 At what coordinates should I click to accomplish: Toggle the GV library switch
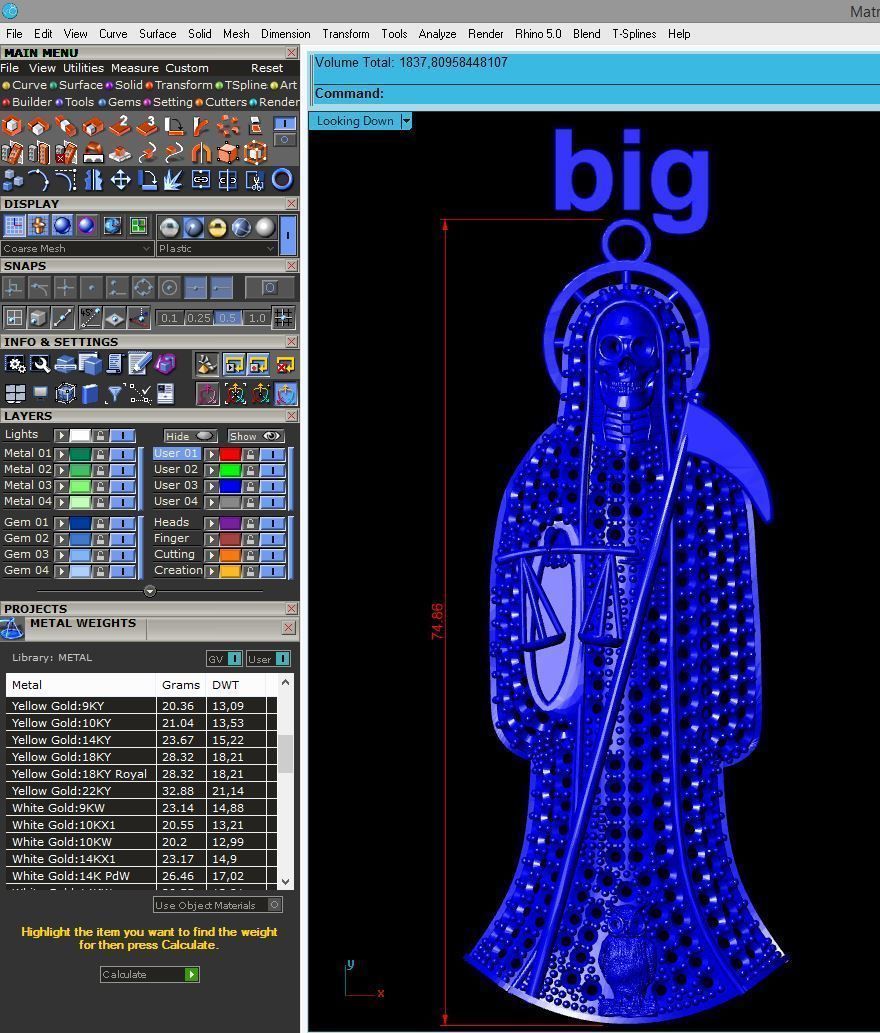coord(234,659)
